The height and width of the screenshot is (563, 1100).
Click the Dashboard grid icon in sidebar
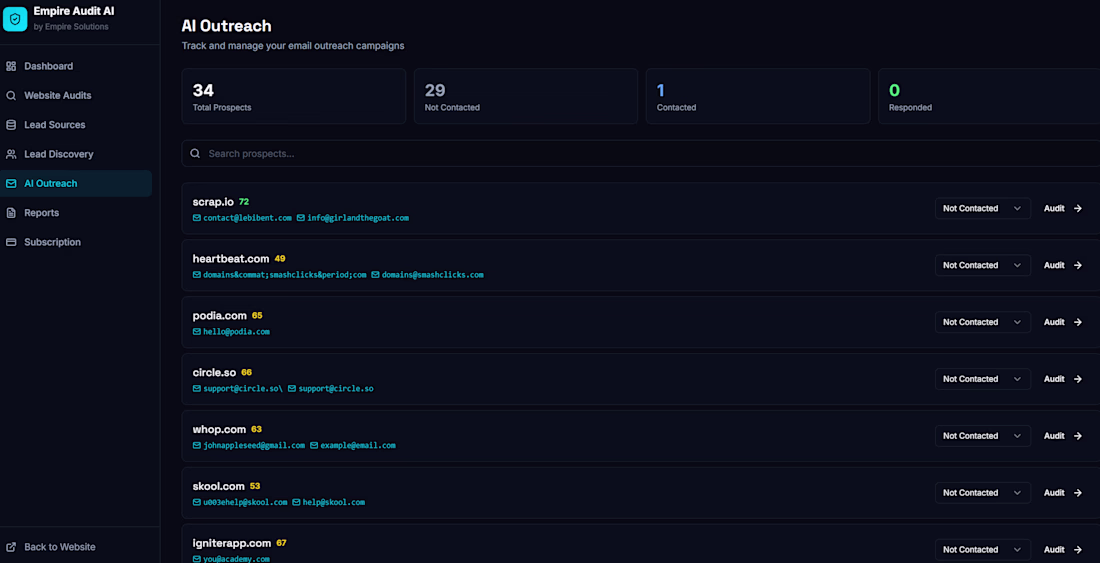tap(11, 66)
